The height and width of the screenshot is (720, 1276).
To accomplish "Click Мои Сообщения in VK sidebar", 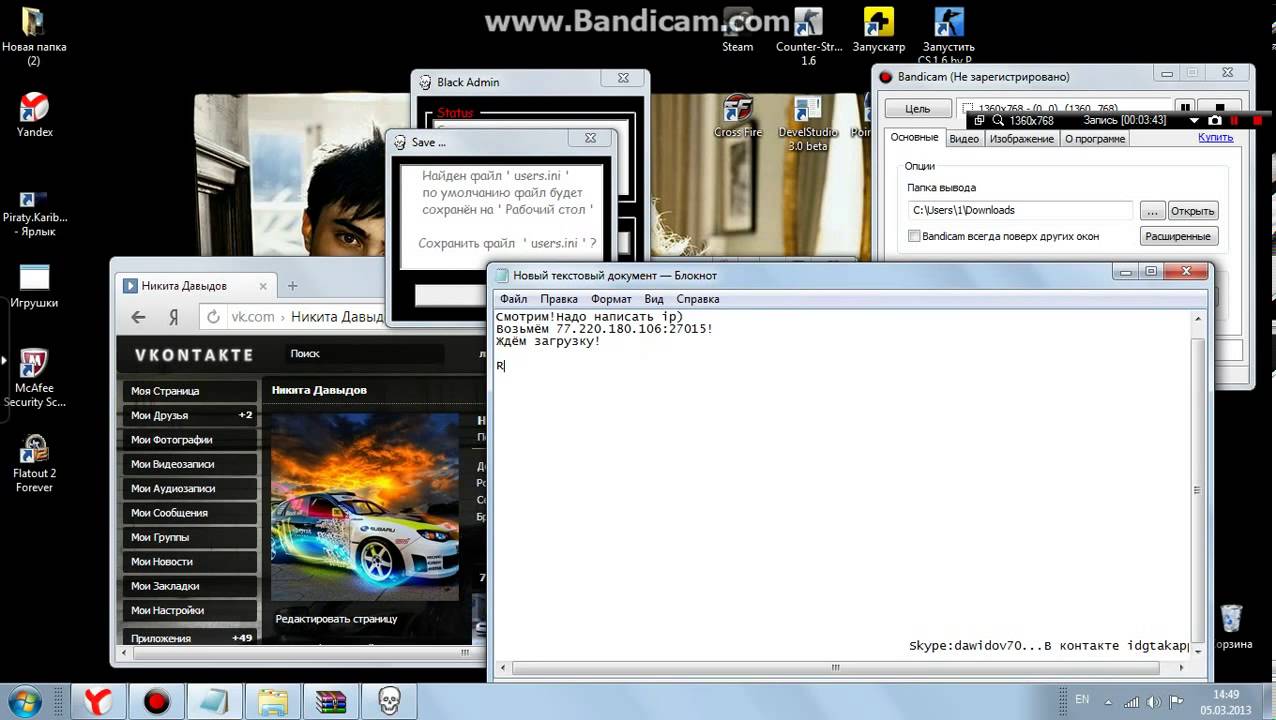I will click(191, 513).
